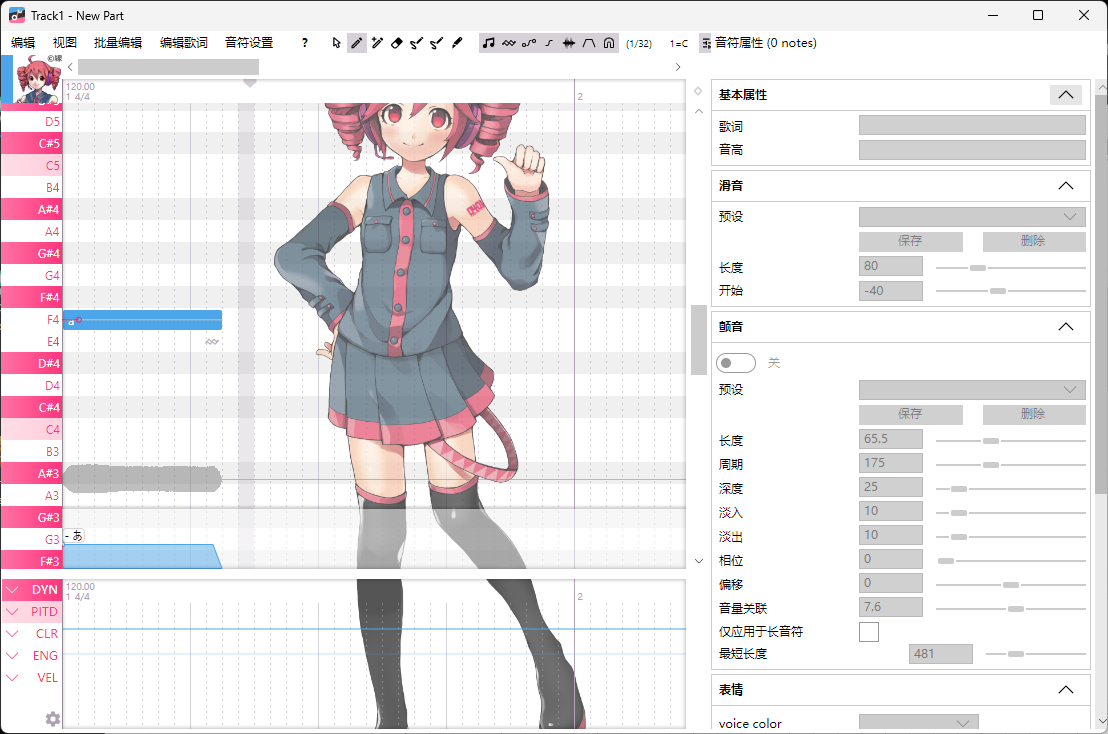Viewport: 1108px width, 734px height.
Task: Open the voice color dropdown
Action: click(918, 720)
